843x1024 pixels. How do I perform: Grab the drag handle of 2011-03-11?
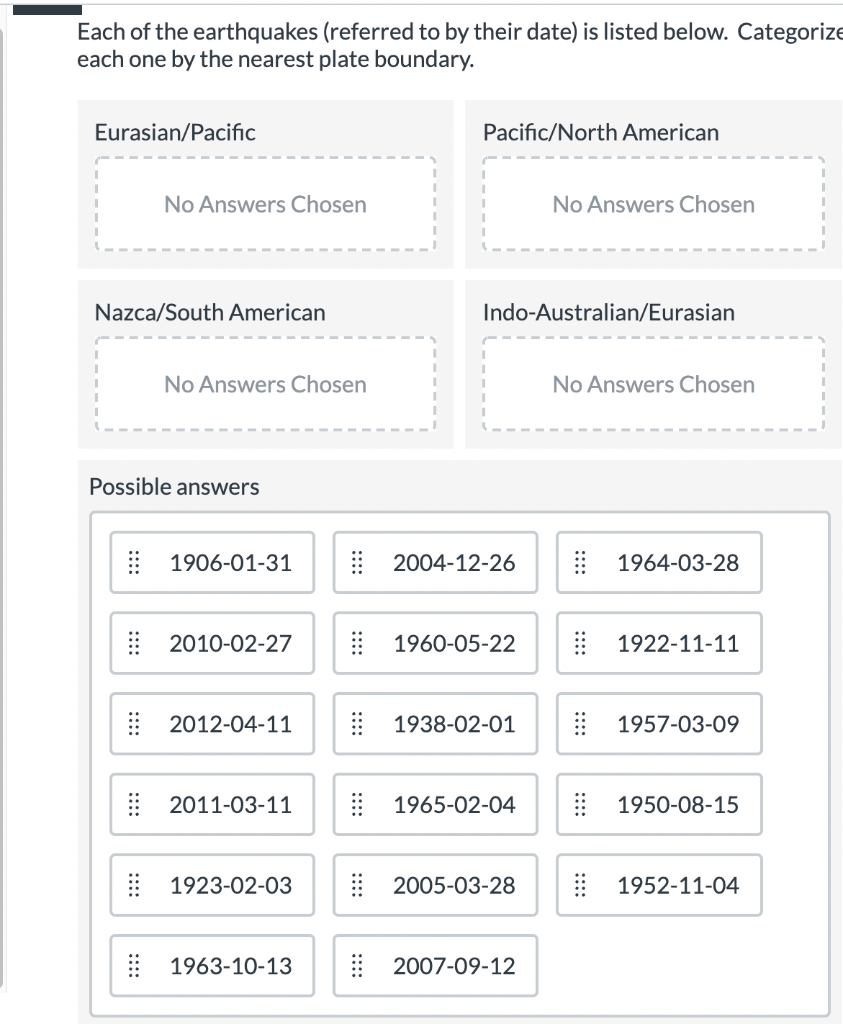click(x=133, y=805)
